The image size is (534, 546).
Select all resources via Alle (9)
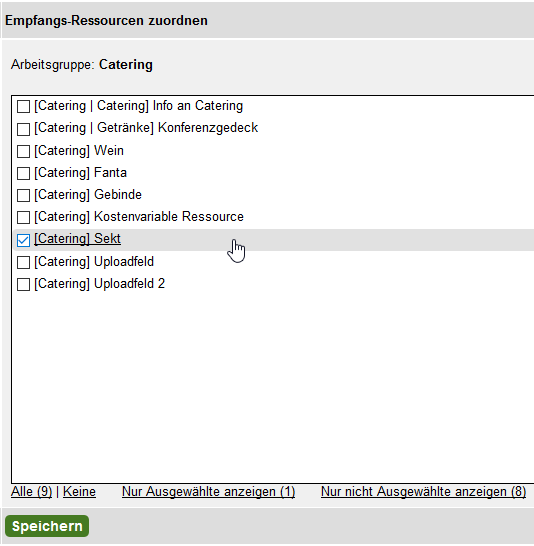(x=31, y=492)
